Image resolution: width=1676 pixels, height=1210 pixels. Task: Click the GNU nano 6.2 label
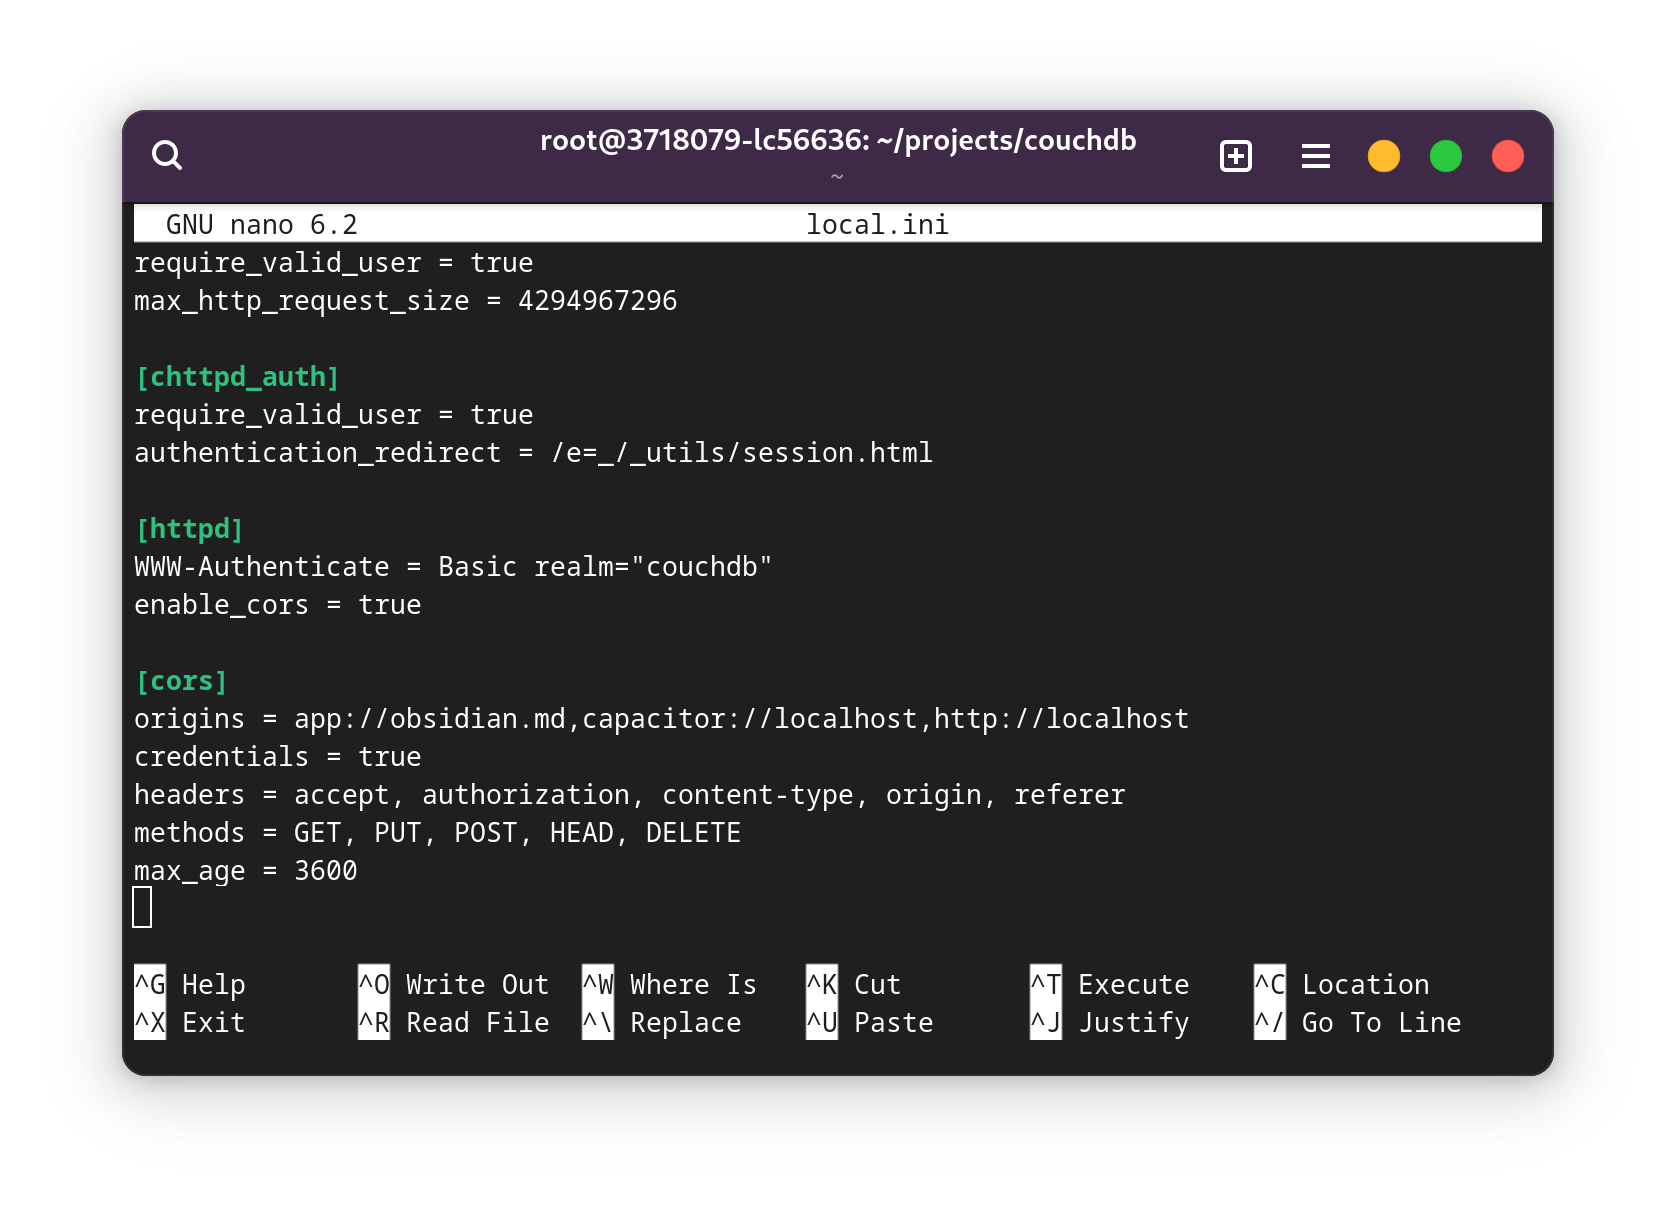262,225
